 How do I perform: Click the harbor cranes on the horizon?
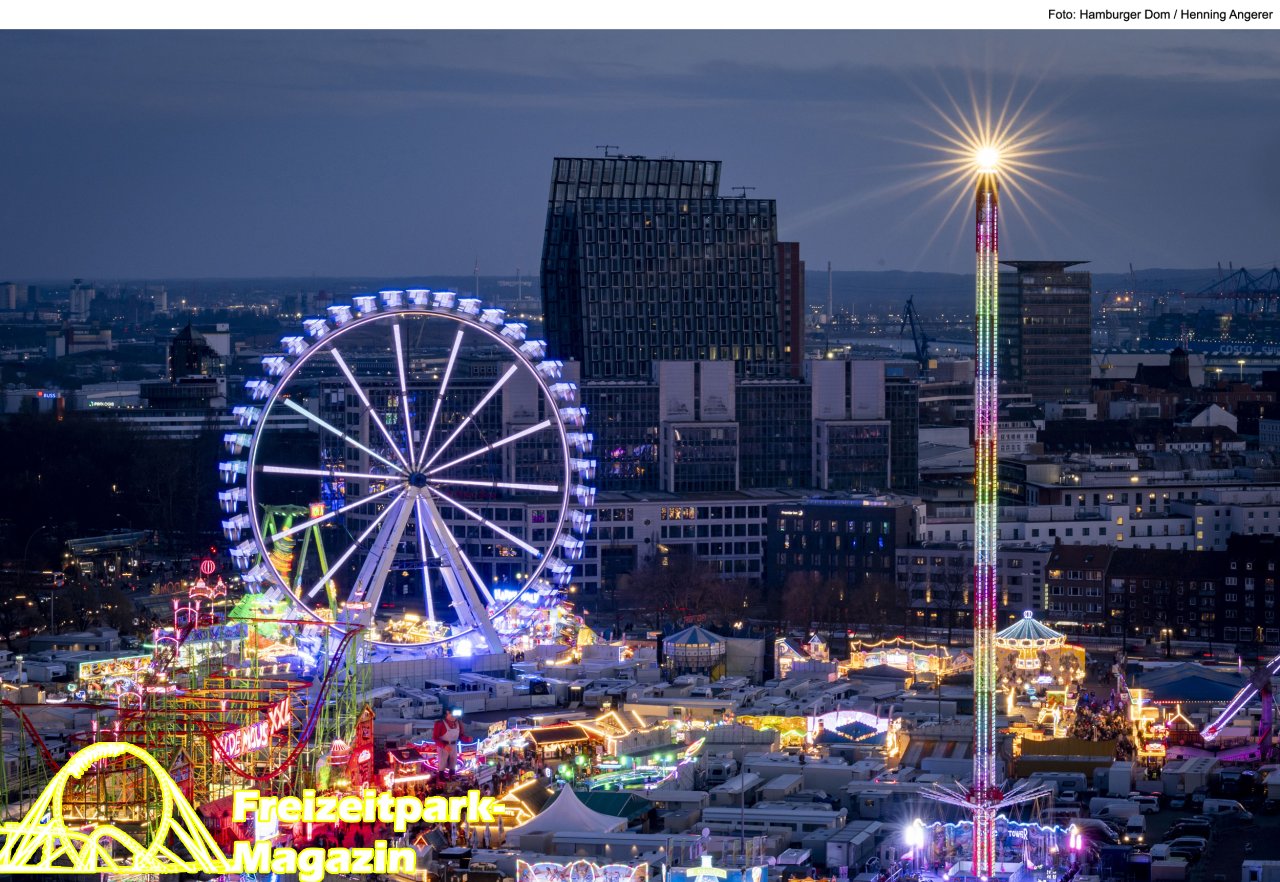tap(1240, 285)
